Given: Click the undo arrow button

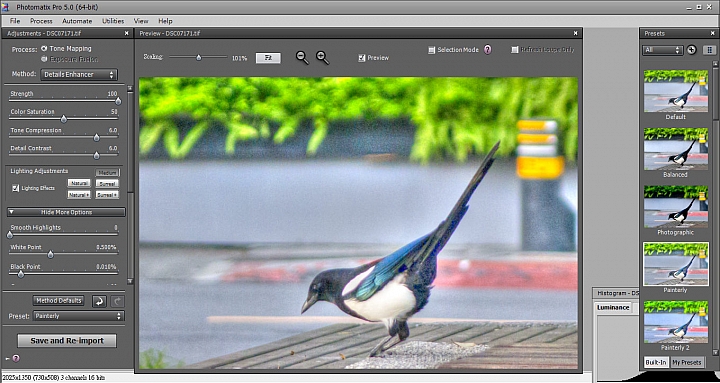Looking at the screenshot, I should 99,301.
